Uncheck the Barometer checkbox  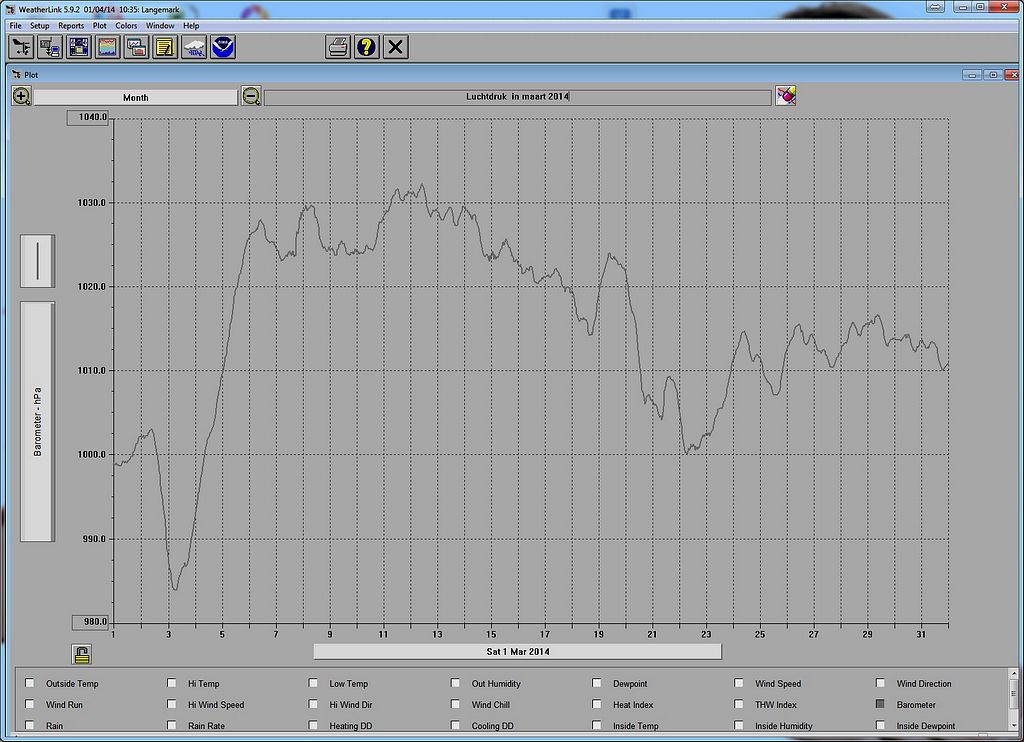point(880,705)
